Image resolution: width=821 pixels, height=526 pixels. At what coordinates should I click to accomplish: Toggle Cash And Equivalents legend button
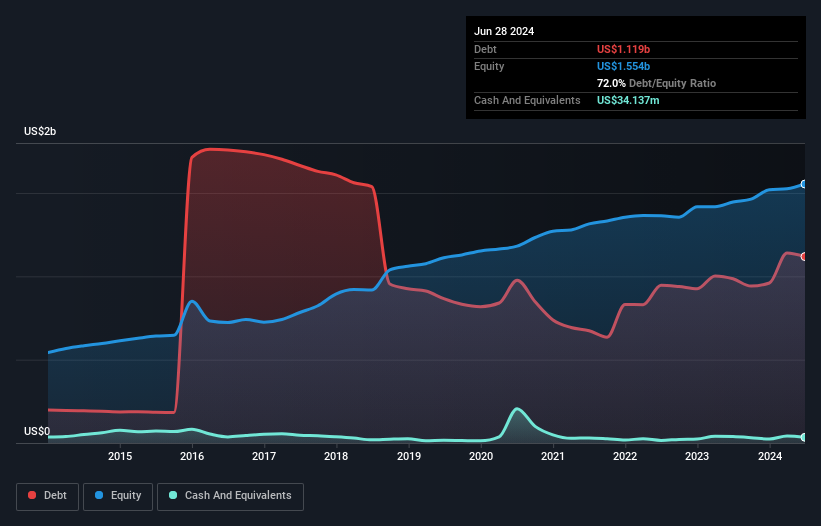pyautogui.click(x=230, y=496)
